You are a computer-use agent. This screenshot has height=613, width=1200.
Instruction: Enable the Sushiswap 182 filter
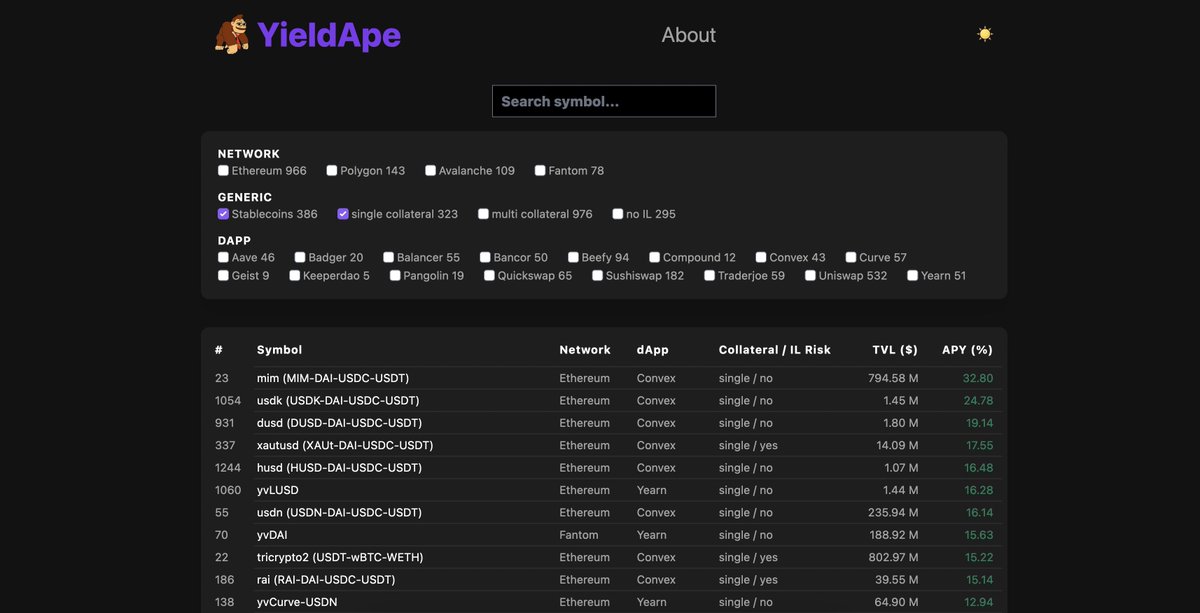(x=598, y=275)
